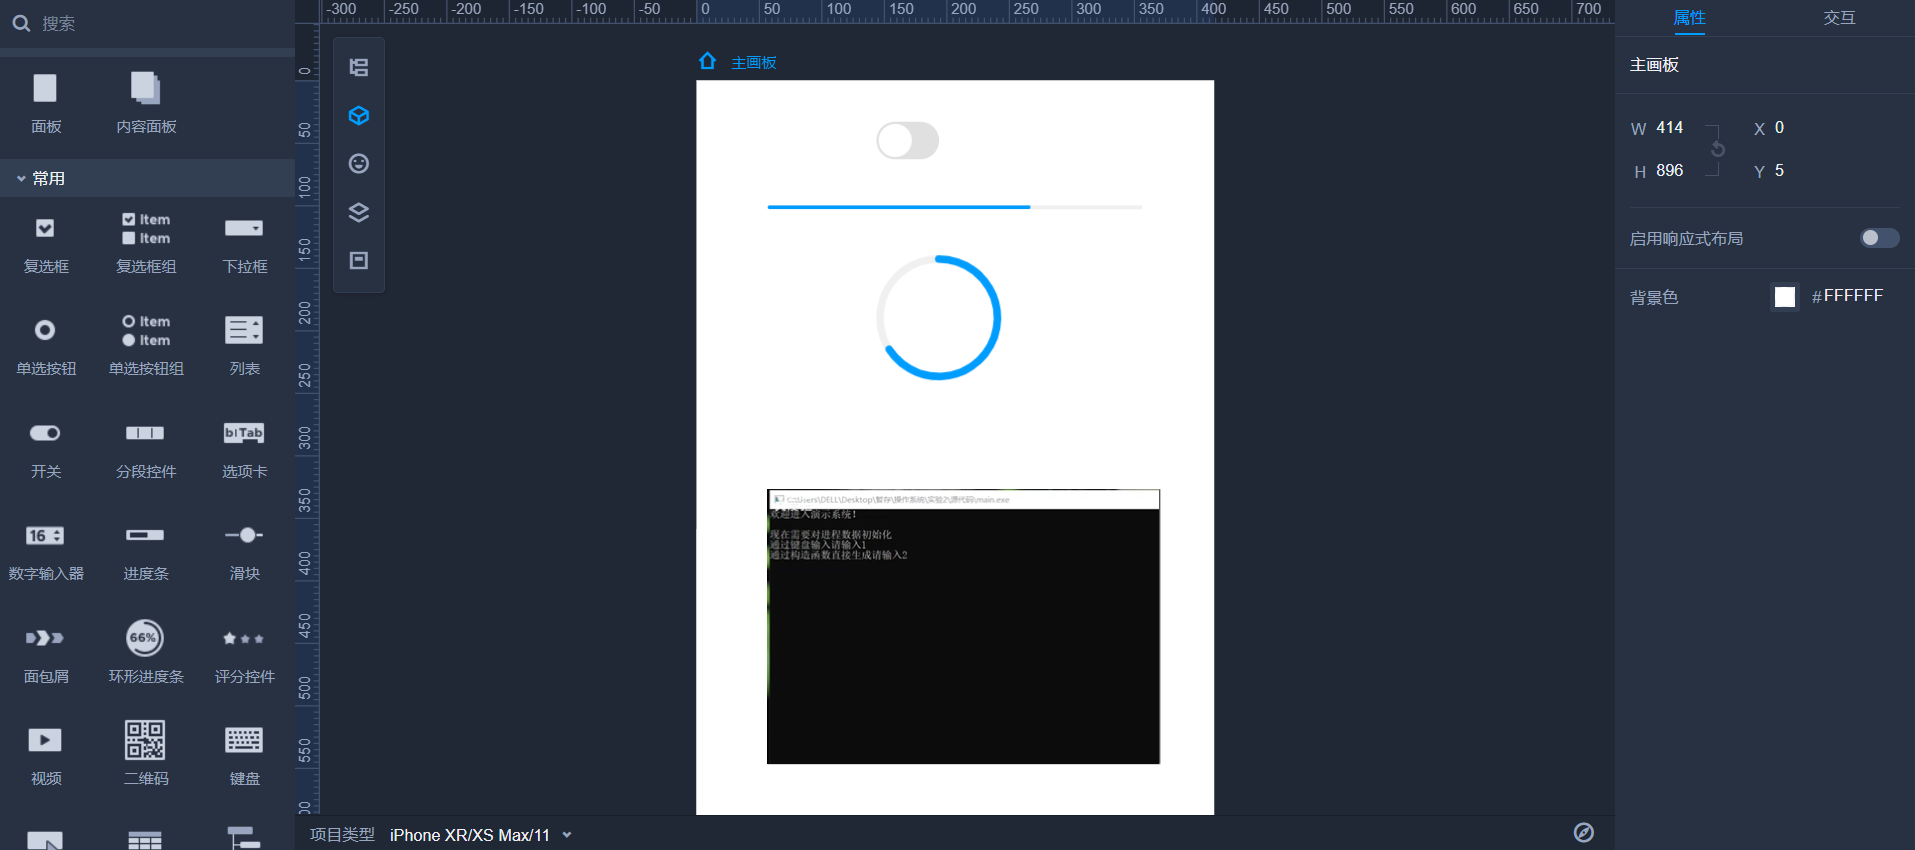Pick the 复选框 checkbox component

coord(46,244)
